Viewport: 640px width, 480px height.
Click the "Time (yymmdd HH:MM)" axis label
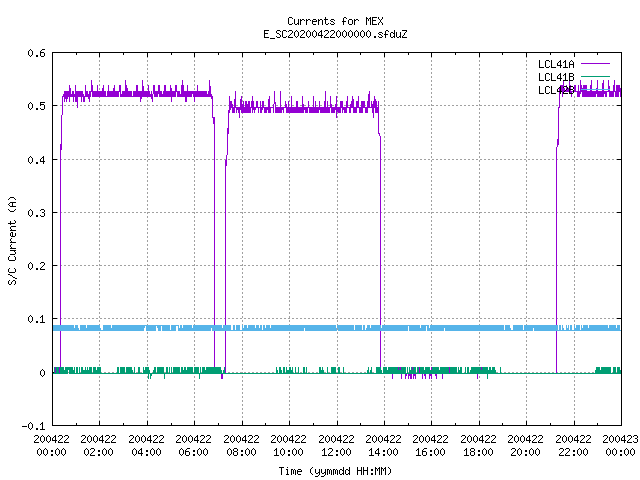pos(335,471)
